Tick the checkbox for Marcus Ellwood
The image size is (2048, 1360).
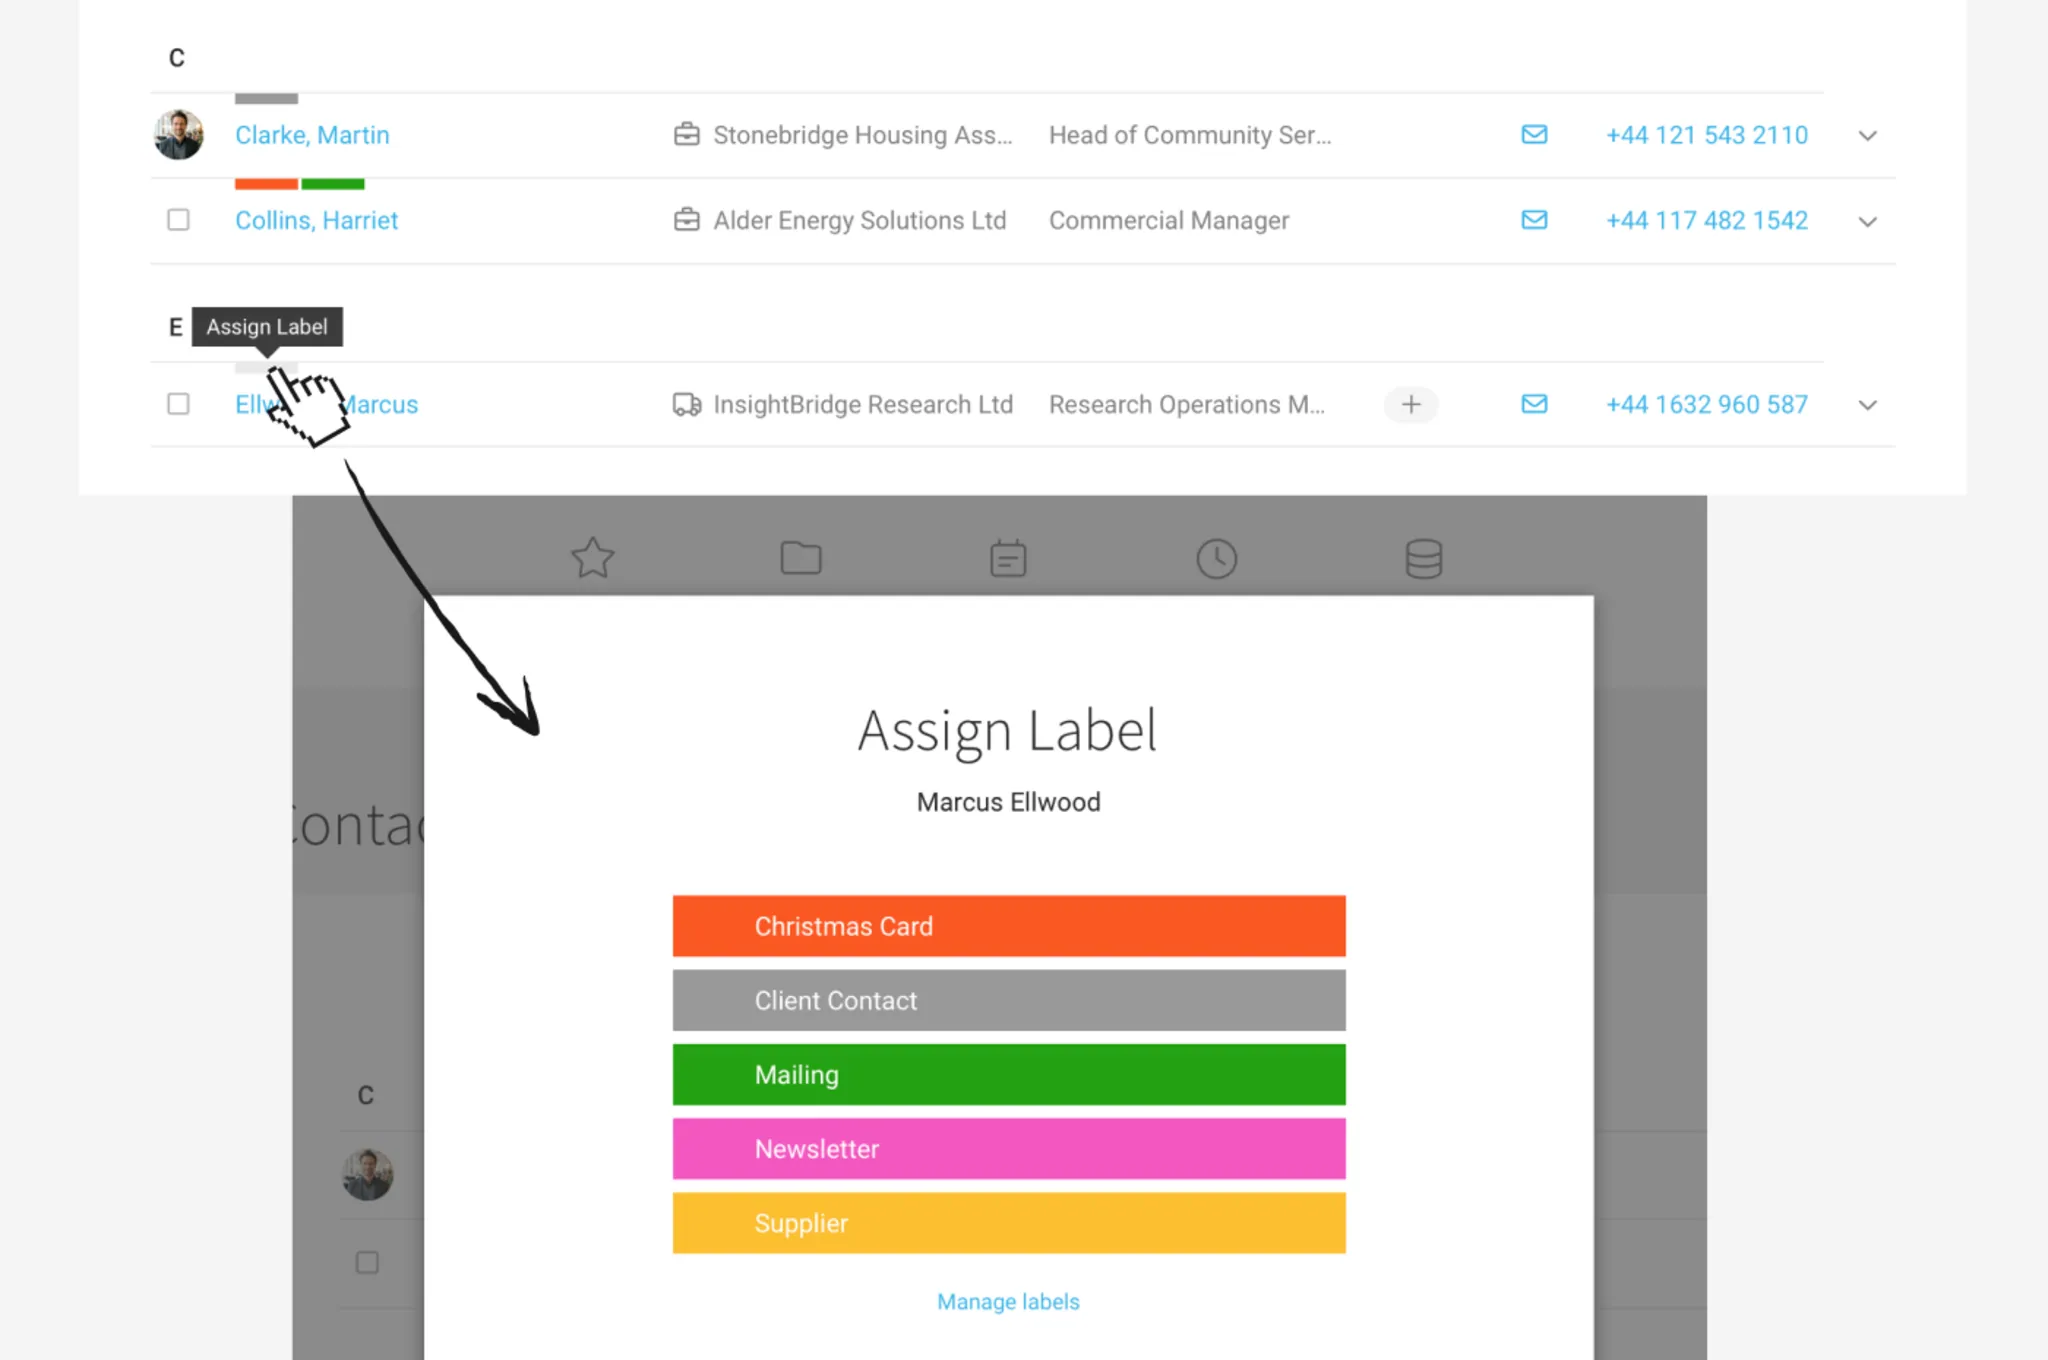click(178, 403)
